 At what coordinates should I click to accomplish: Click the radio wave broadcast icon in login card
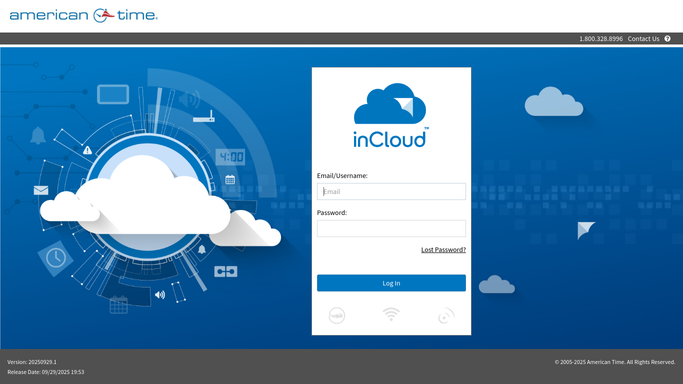click(x=446, y=316)
